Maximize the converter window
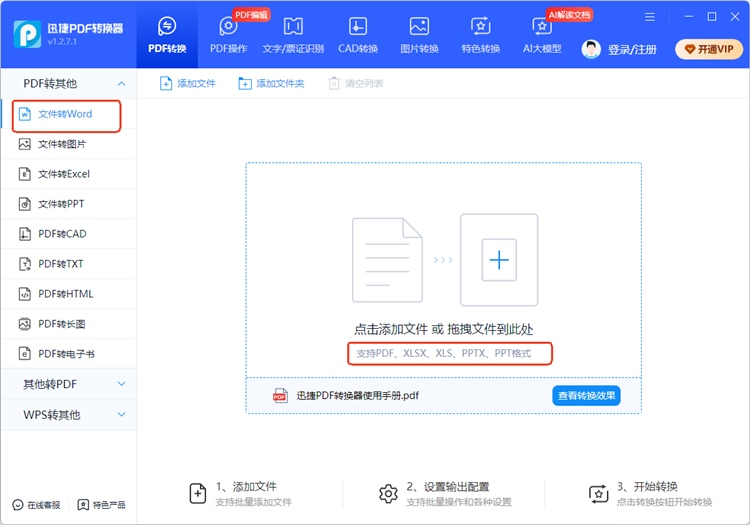750x525 pixels. click(712, 17)
